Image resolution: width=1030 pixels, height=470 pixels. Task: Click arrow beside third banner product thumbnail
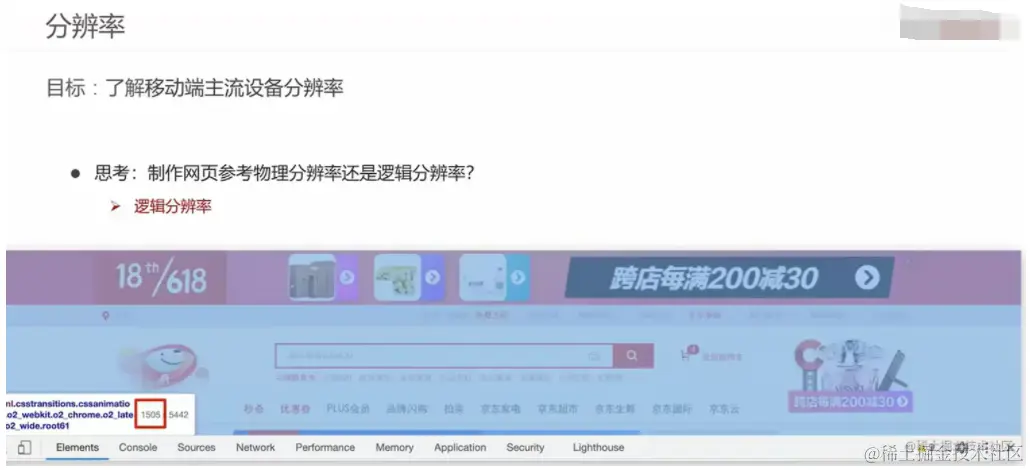click(518, 277)
